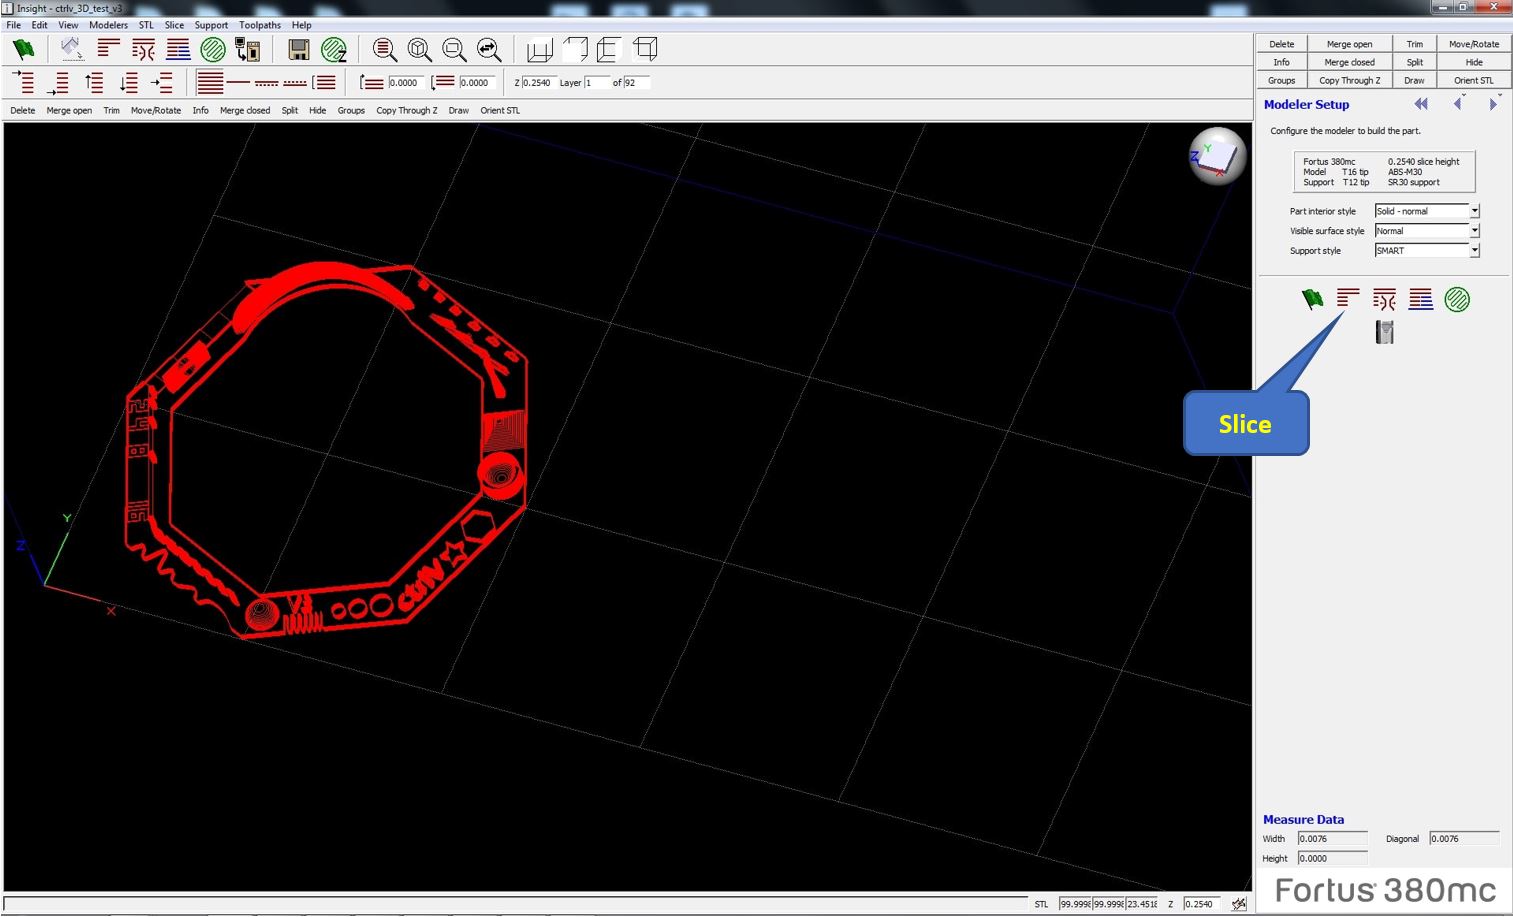The height and width of the screenshot is (917, 1513).
Task: Click the green flag in Modeler Setup panel
Action: (1312, 299)
